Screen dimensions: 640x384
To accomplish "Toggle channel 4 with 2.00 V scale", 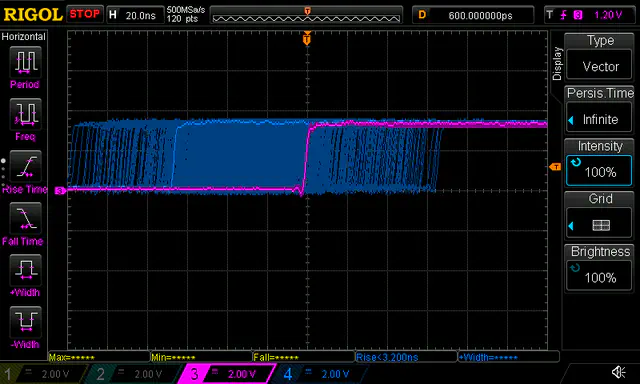I will 322,374.
